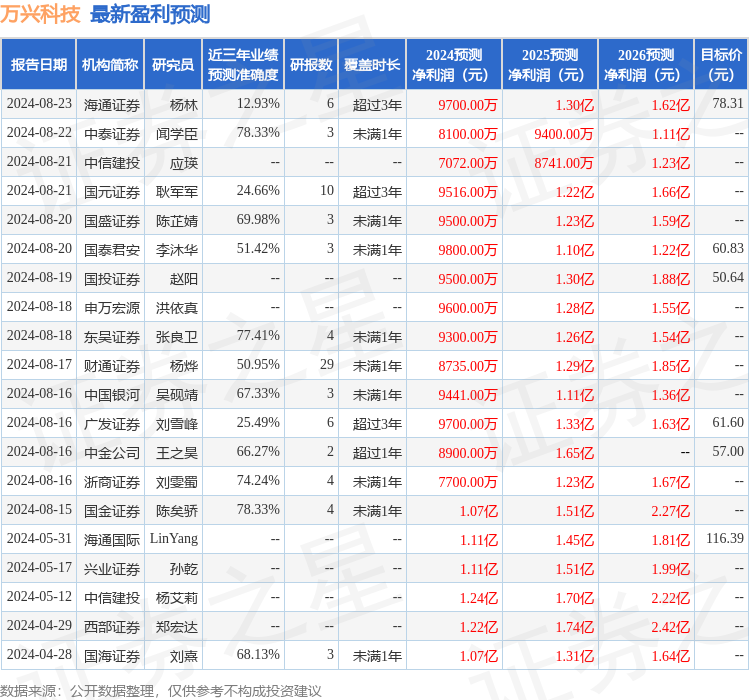749x700 pixels.
Task: Click accuracy value 24.66%
Action: pos(258,191)
